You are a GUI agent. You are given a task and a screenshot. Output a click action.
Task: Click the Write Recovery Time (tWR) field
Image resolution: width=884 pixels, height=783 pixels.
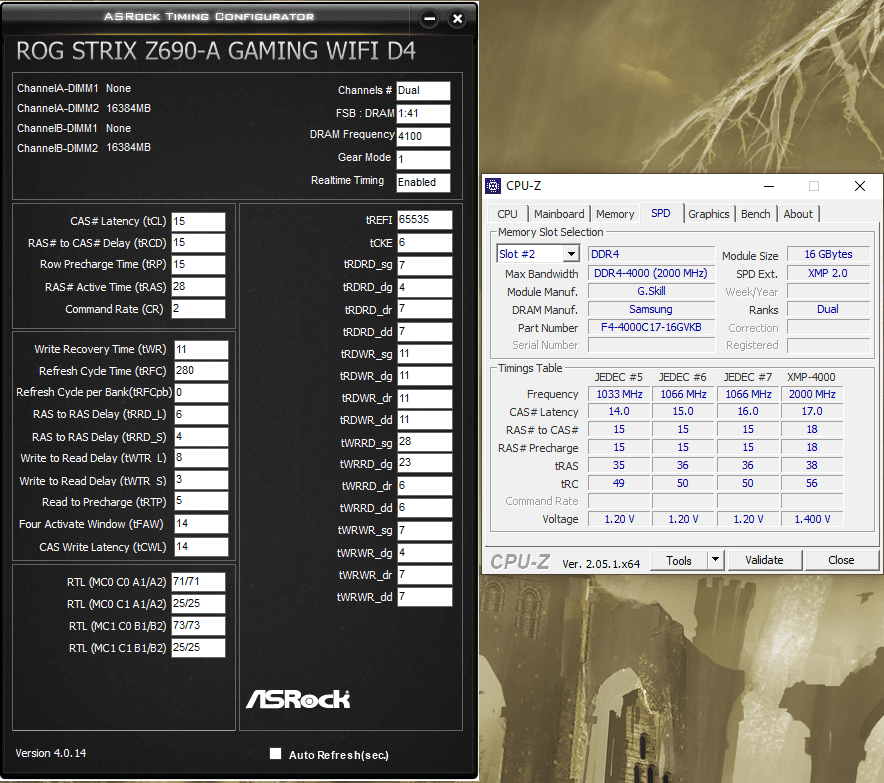(x=201, y=350)
